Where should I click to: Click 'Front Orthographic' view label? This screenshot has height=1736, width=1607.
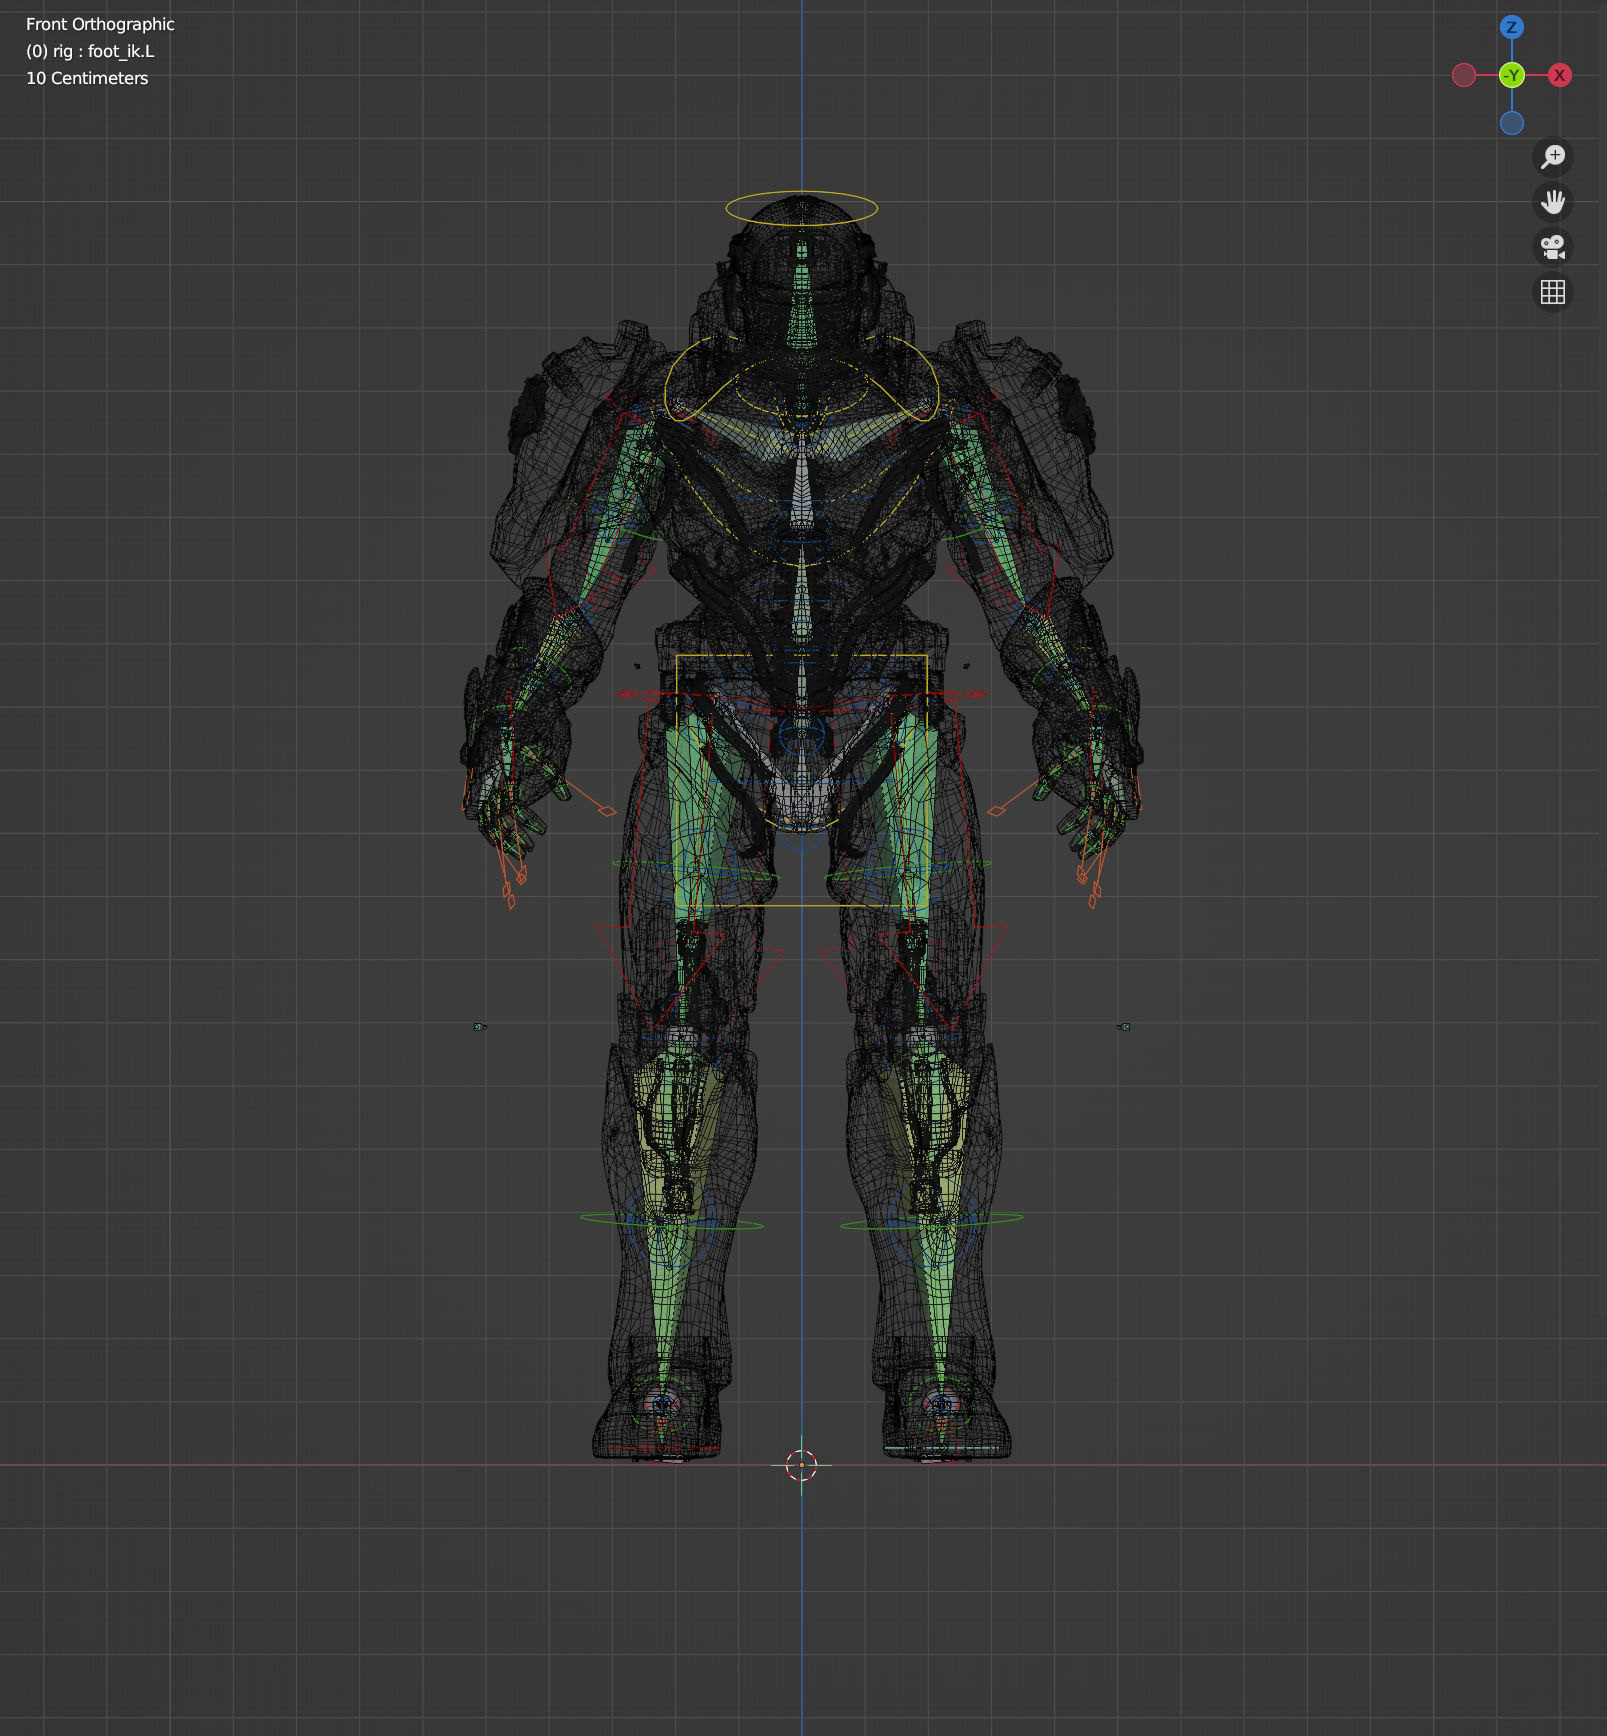coord(100,24)
